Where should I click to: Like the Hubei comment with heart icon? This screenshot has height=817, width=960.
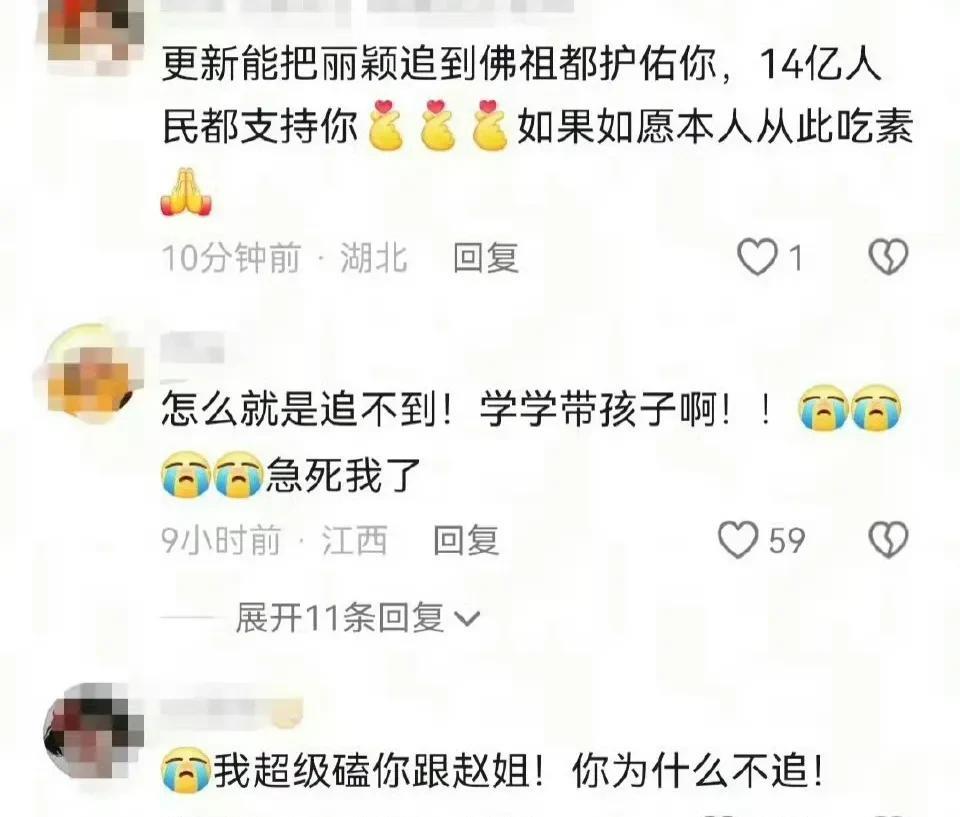[757, 257]
